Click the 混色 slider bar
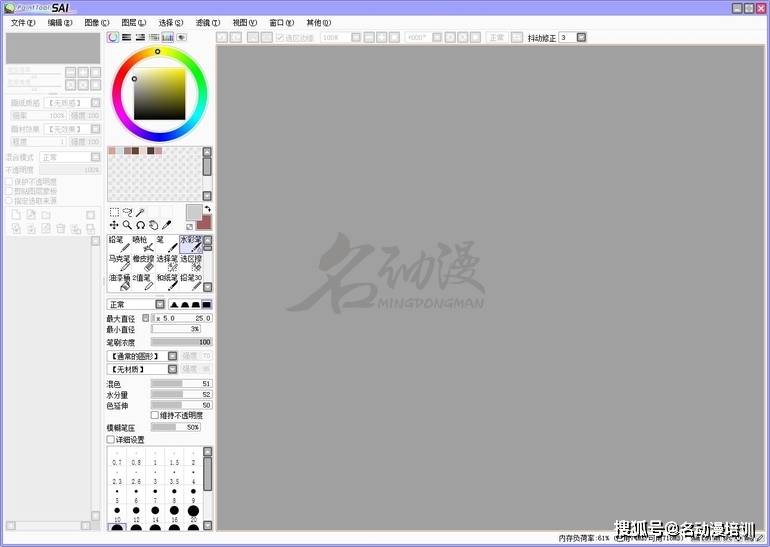Image resolution: width=770 pixels, height=547 pixels. [x=181, y=383]
